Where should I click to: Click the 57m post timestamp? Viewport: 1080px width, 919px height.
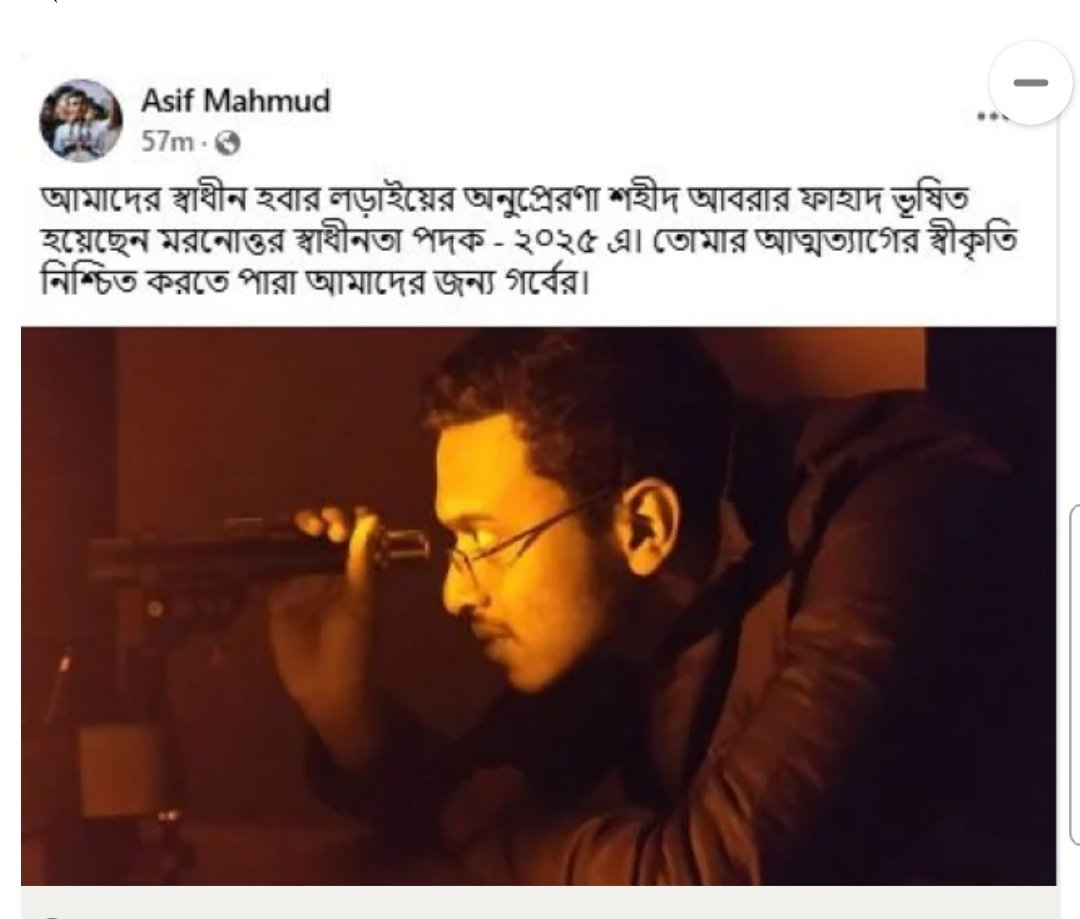point(167,143)
